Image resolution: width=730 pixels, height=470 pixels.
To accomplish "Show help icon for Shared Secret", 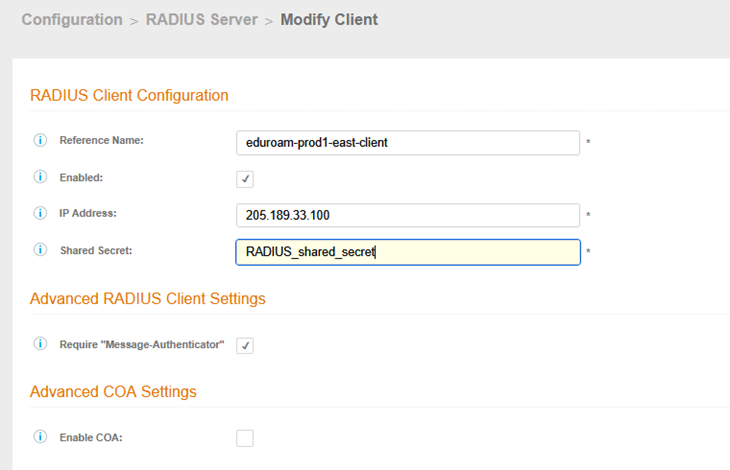I will pyautogui.click(x=41, y=250).
